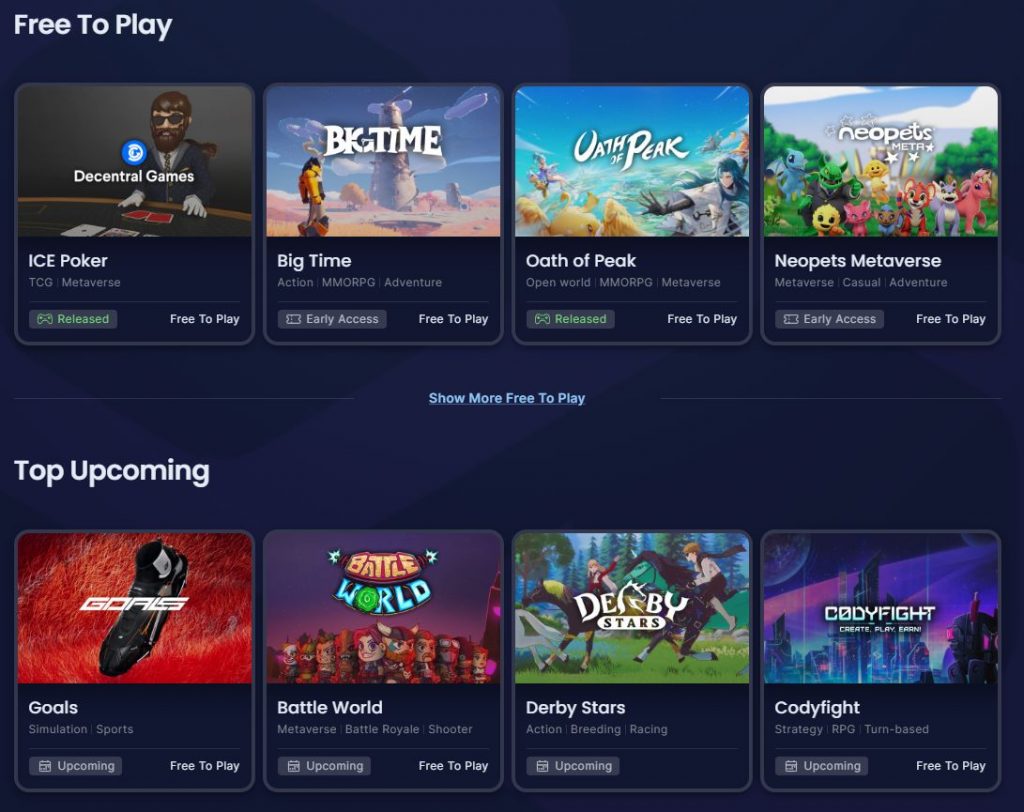
Task: Click the ICE Poker game title
Action: pyautogui.click(x=68, y=261)
